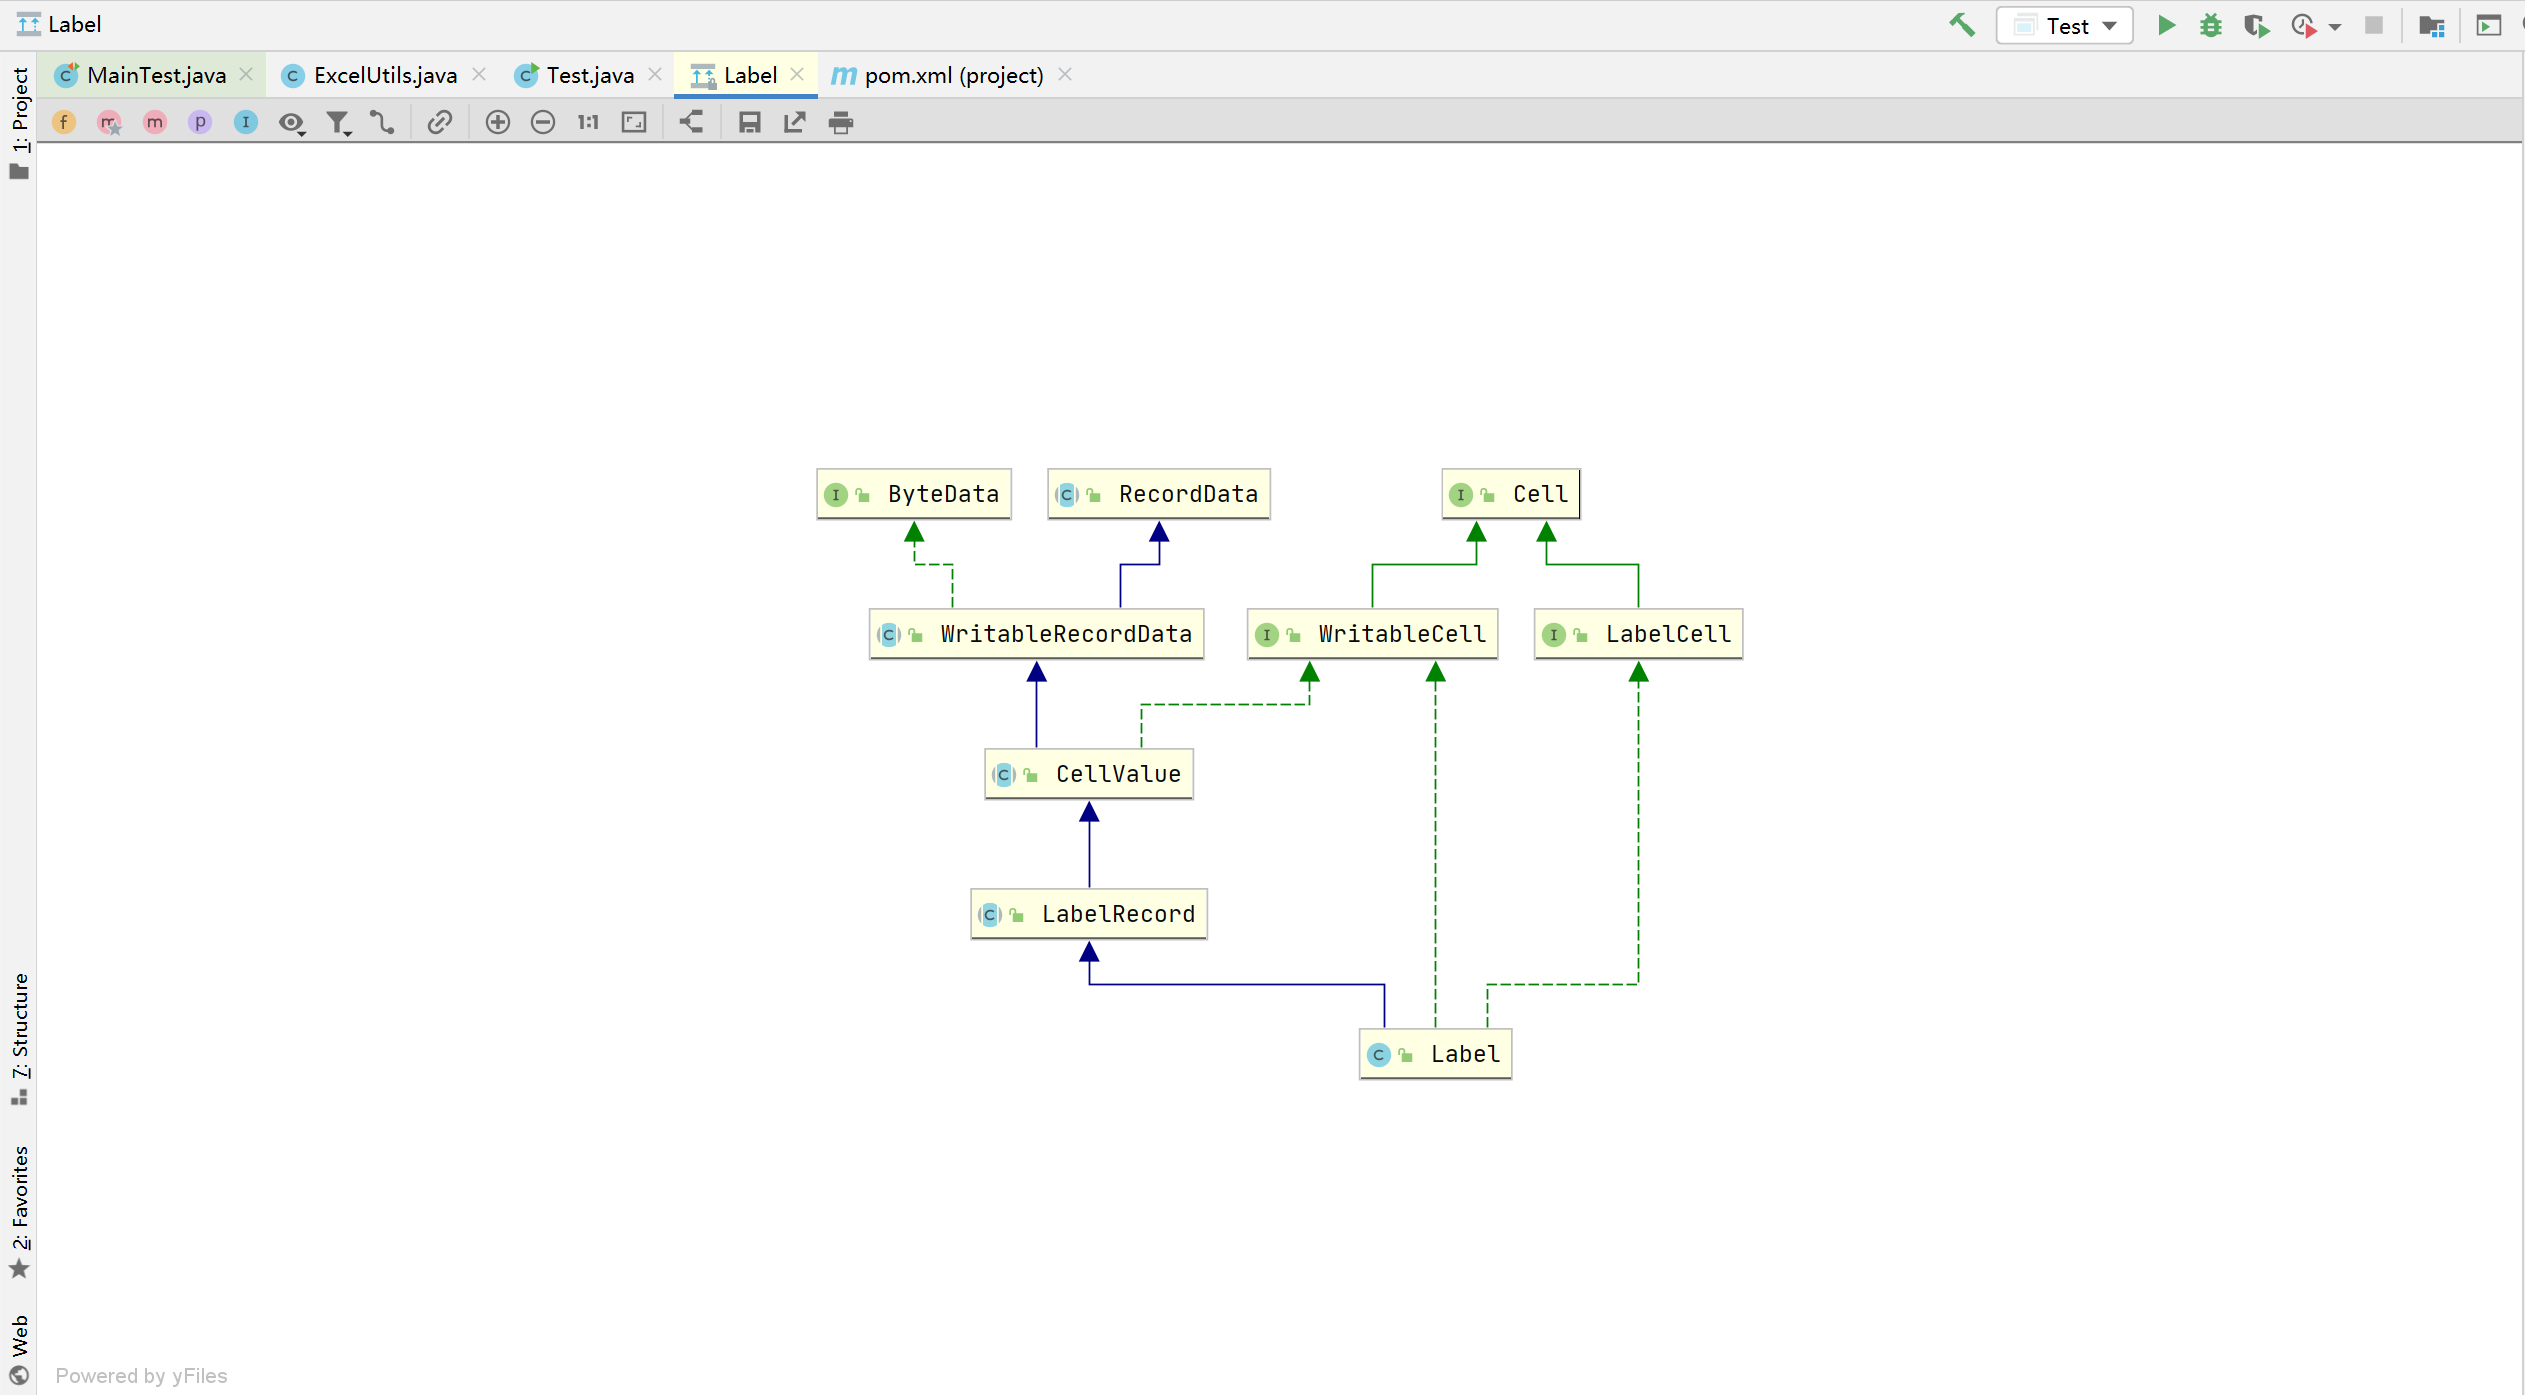Run Test with the green play button
This screenshot has height=1395, width=2525.
point(2166,26)
